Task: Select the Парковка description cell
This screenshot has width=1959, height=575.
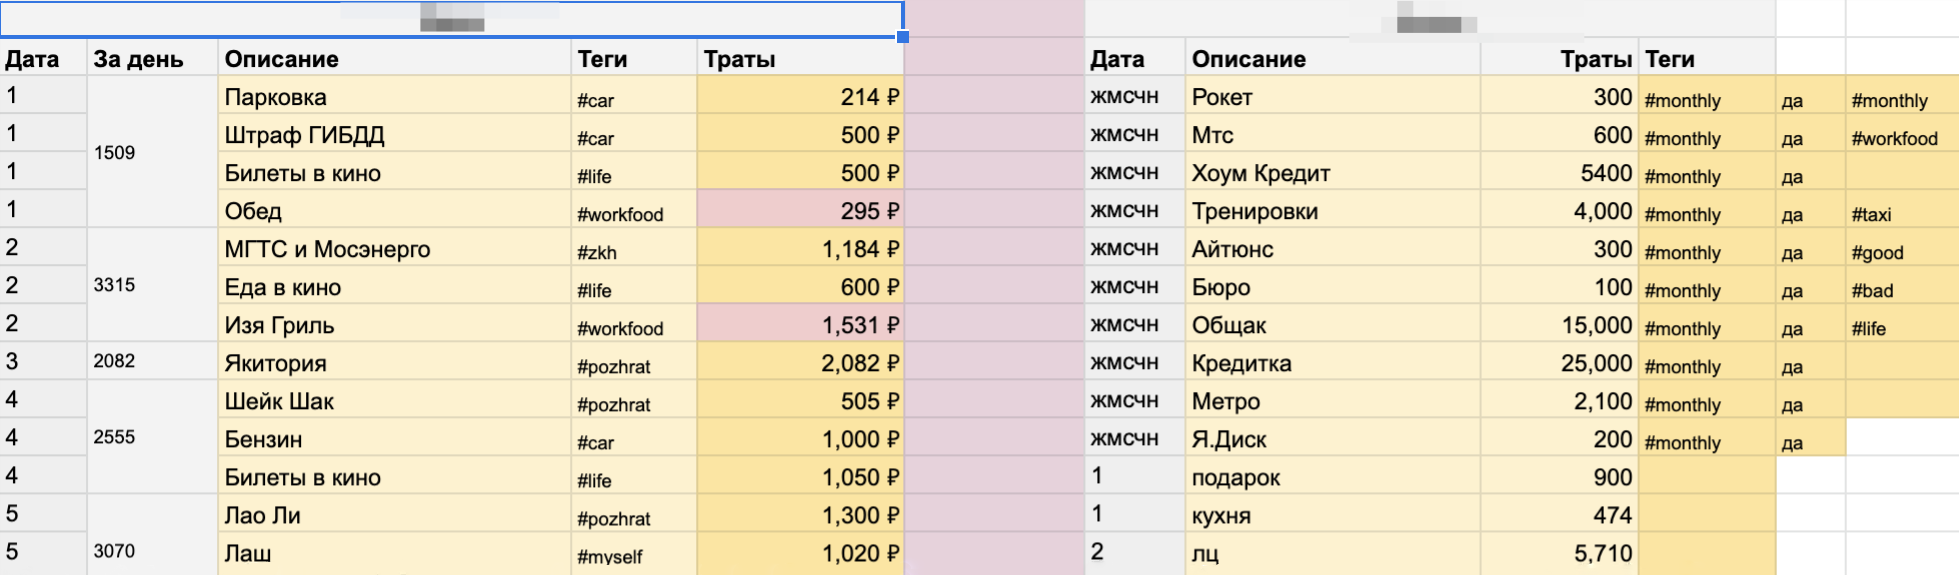Action: point(394,96)
